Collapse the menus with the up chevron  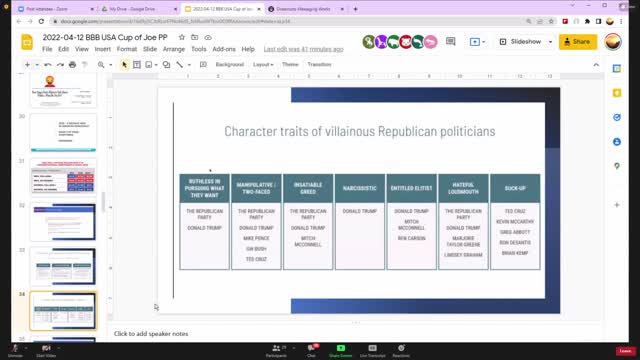596,65
